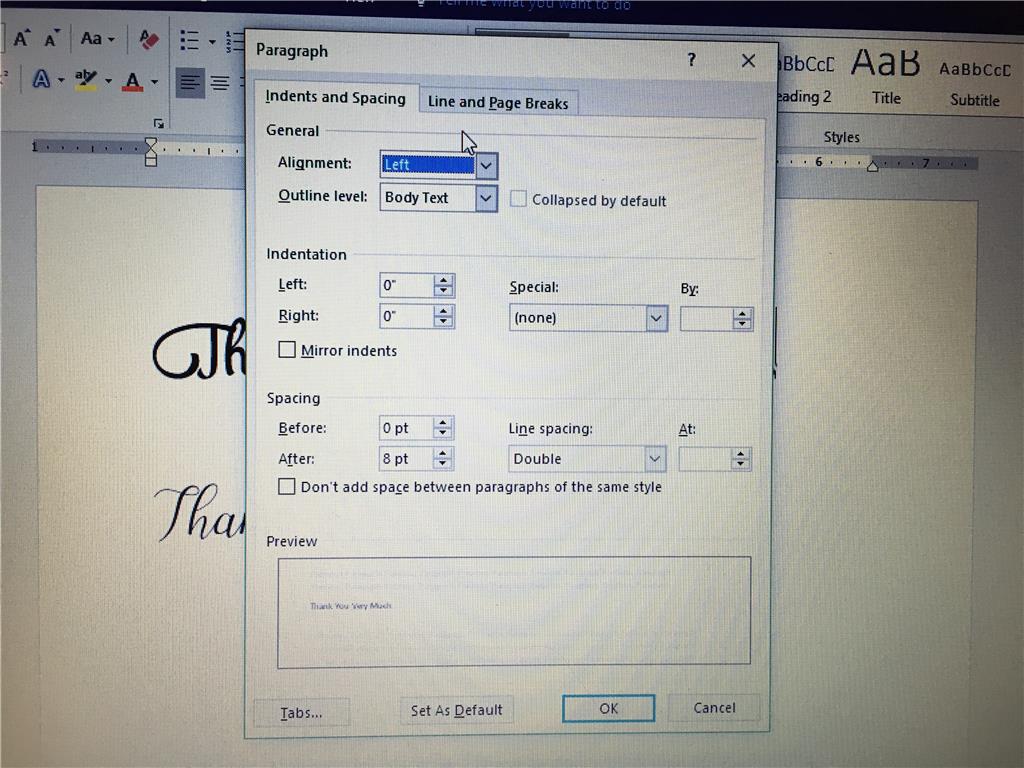Image resolution: width=1024 pixels, height=768 pixels.
Task: Click the Set As Default button
Action: 456,711
